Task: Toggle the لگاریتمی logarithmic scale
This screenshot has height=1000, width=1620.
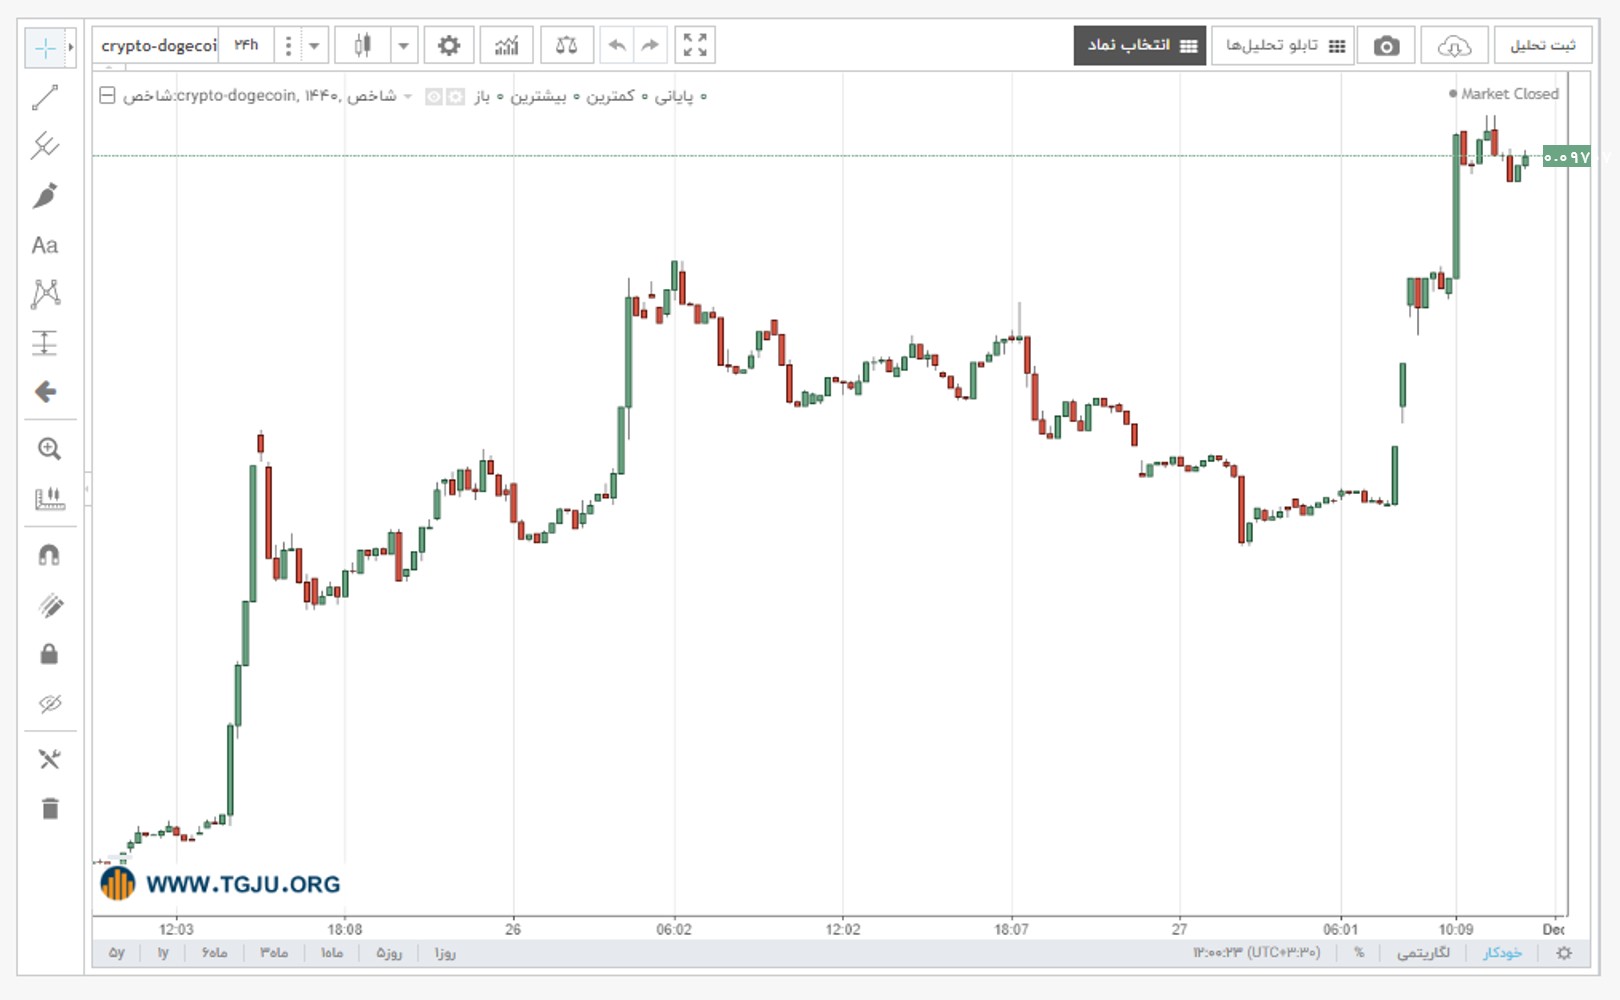Action: pyautogui.click(x=1423, y=953)
